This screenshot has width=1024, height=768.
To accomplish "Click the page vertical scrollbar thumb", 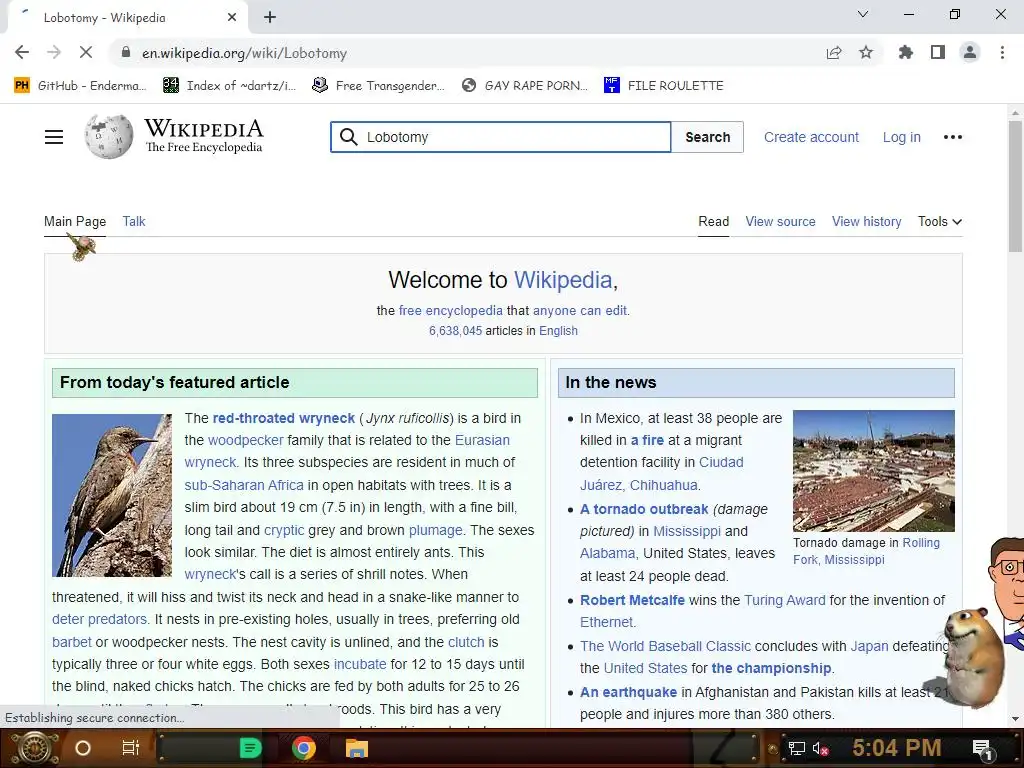I will (x=1015, y=186).
